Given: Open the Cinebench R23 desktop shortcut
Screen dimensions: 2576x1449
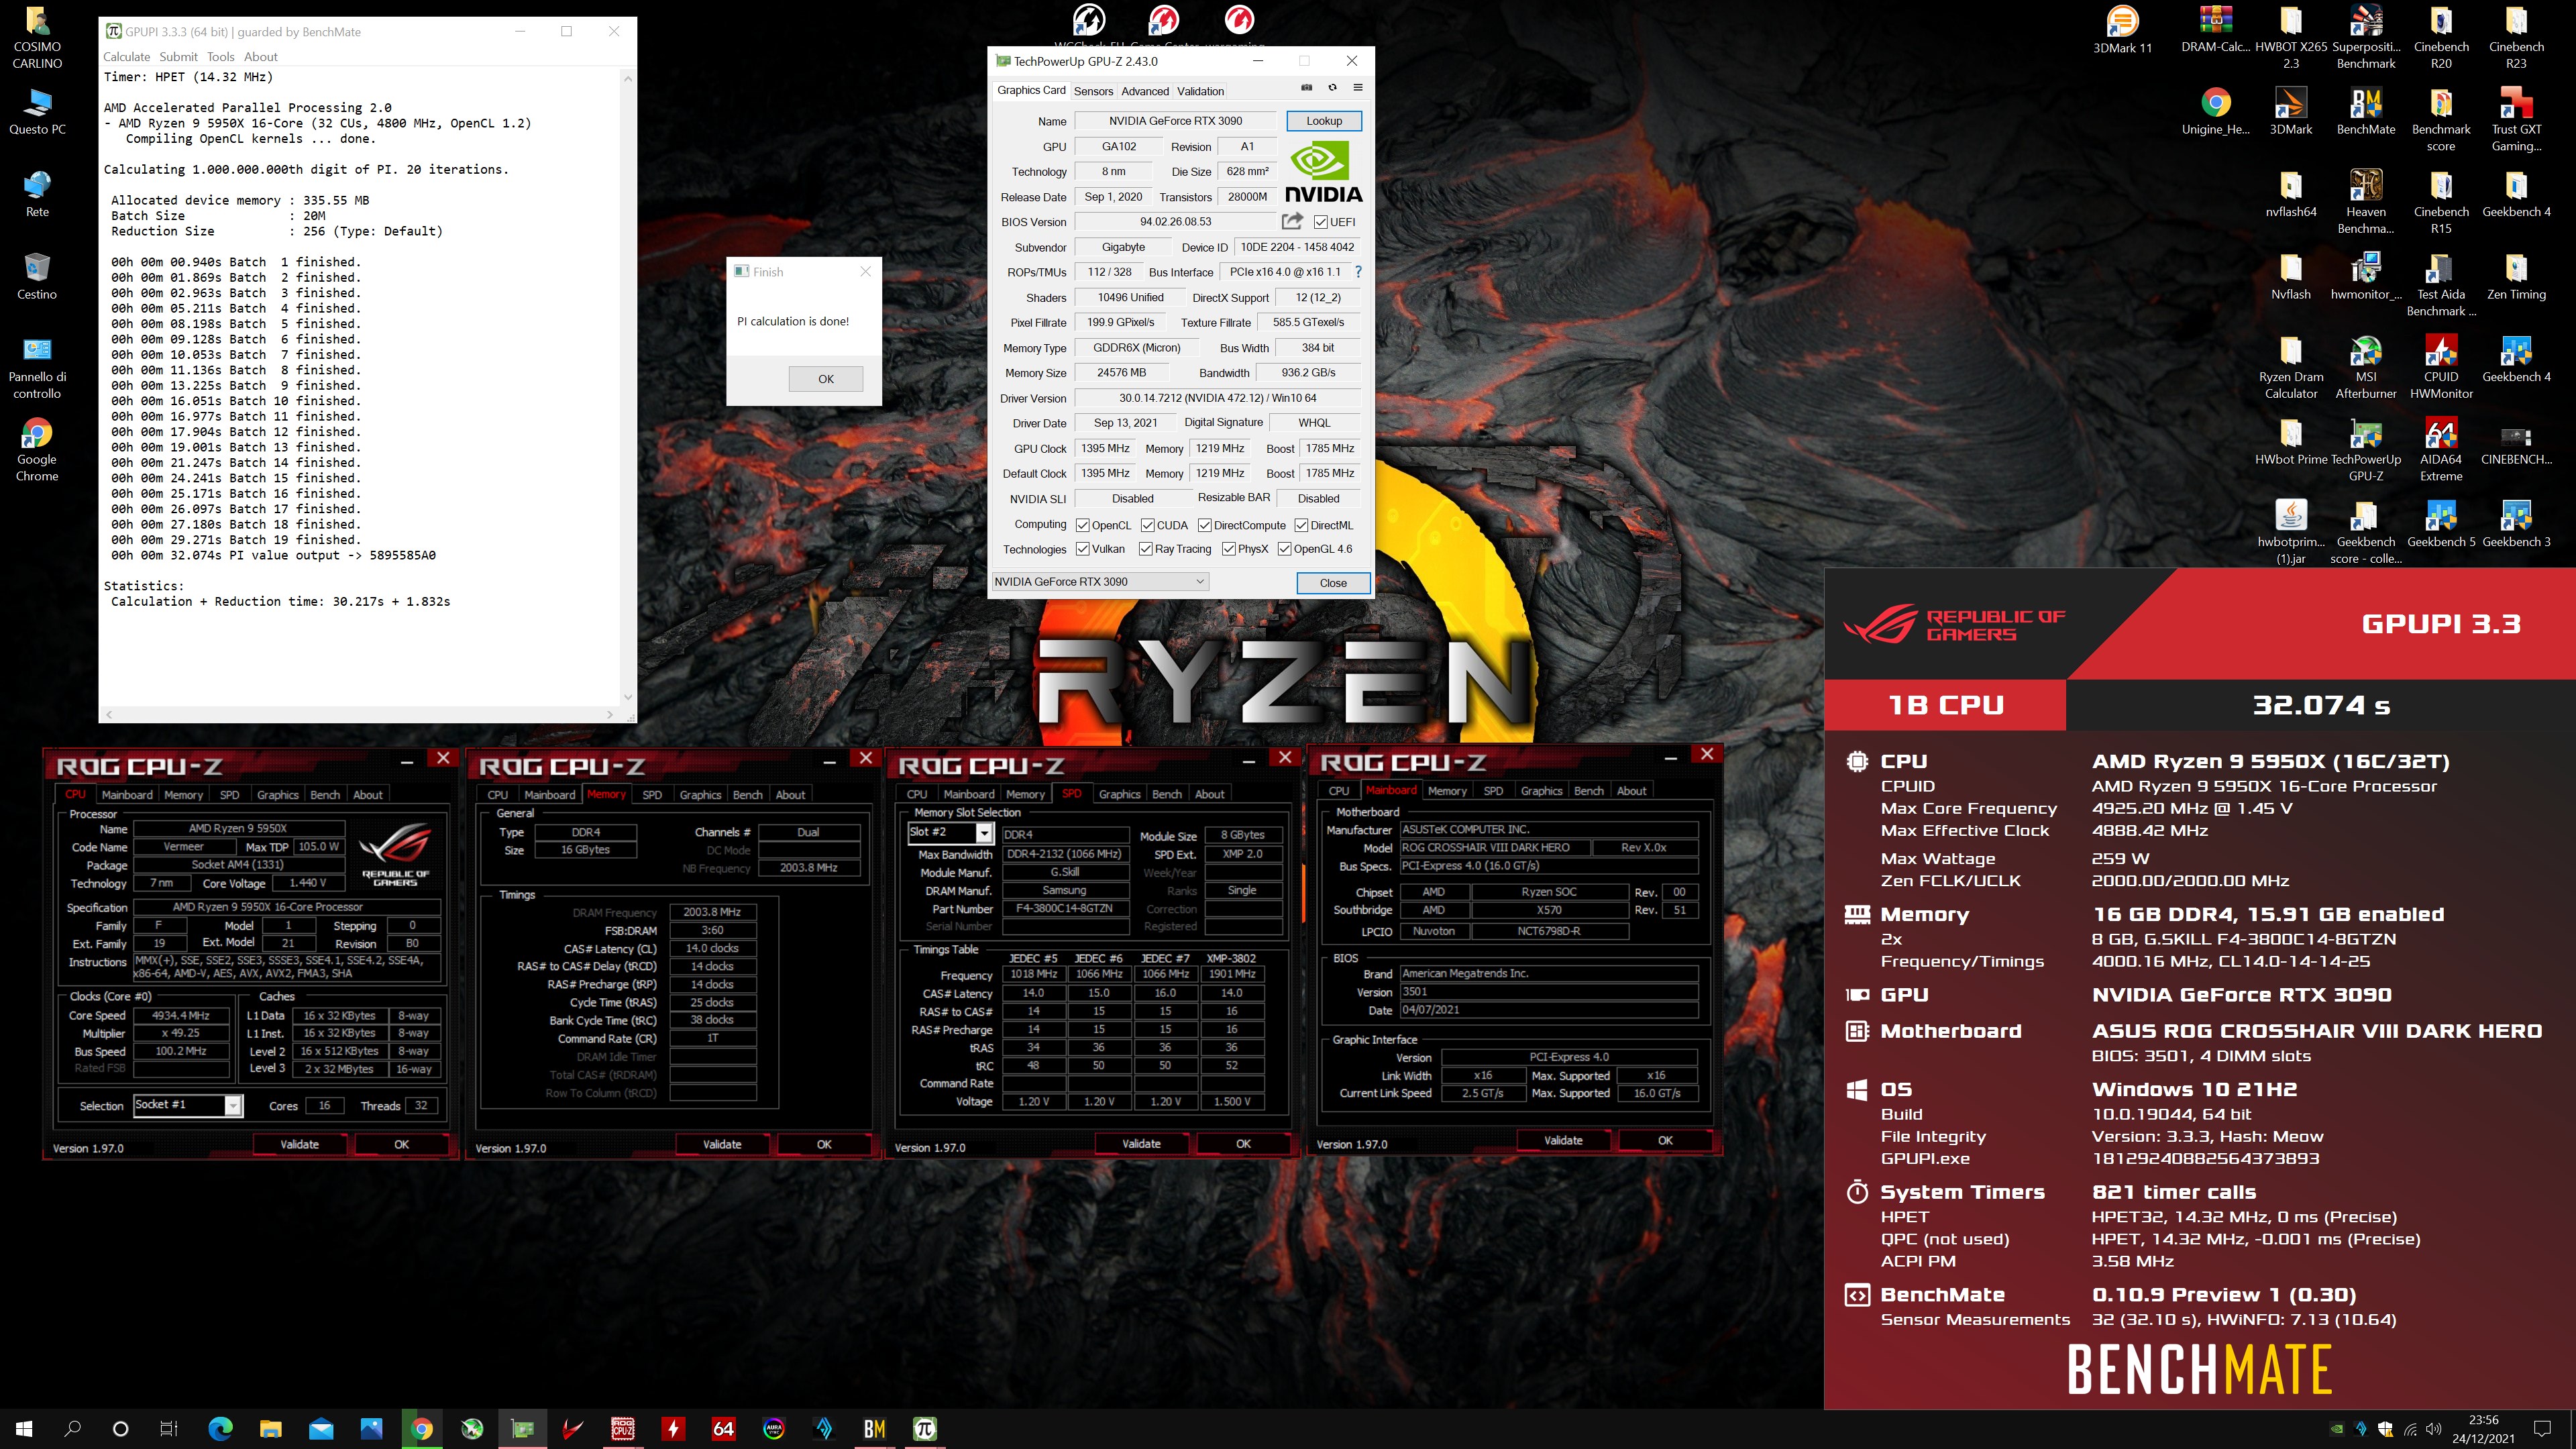Looking at the screenshot, I should 2516,37.
